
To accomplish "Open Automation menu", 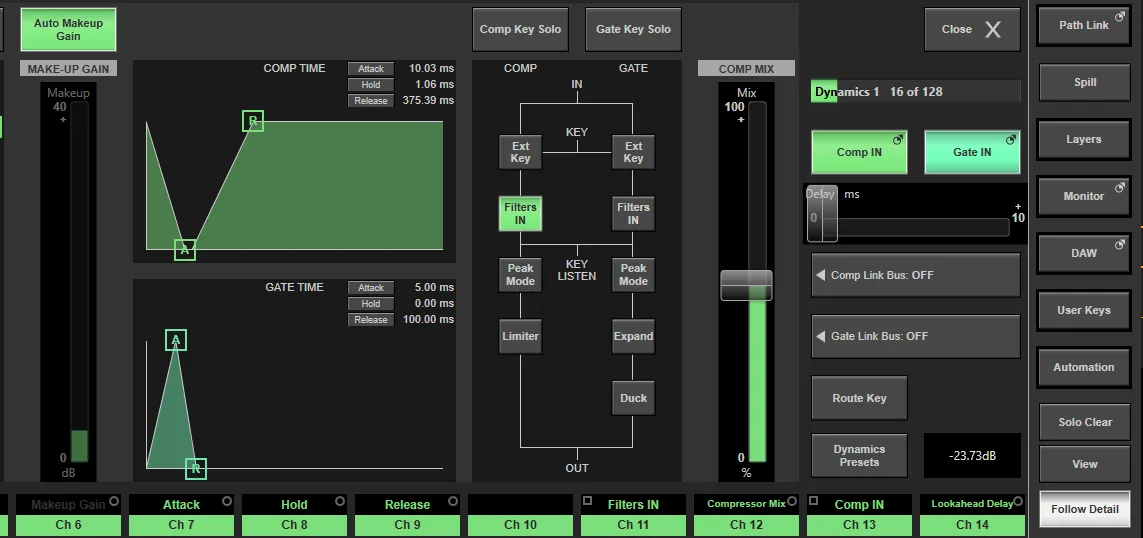I will [x=1084, y=367].
